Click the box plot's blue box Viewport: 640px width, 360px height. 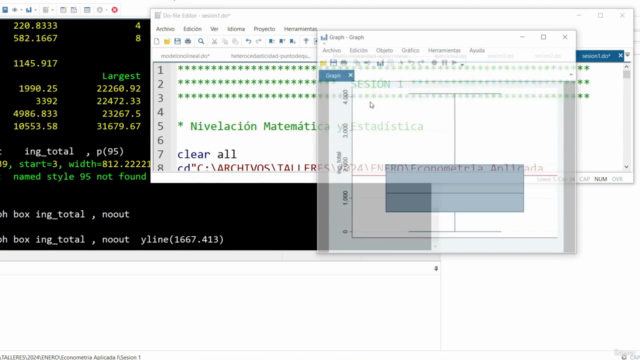455,188
